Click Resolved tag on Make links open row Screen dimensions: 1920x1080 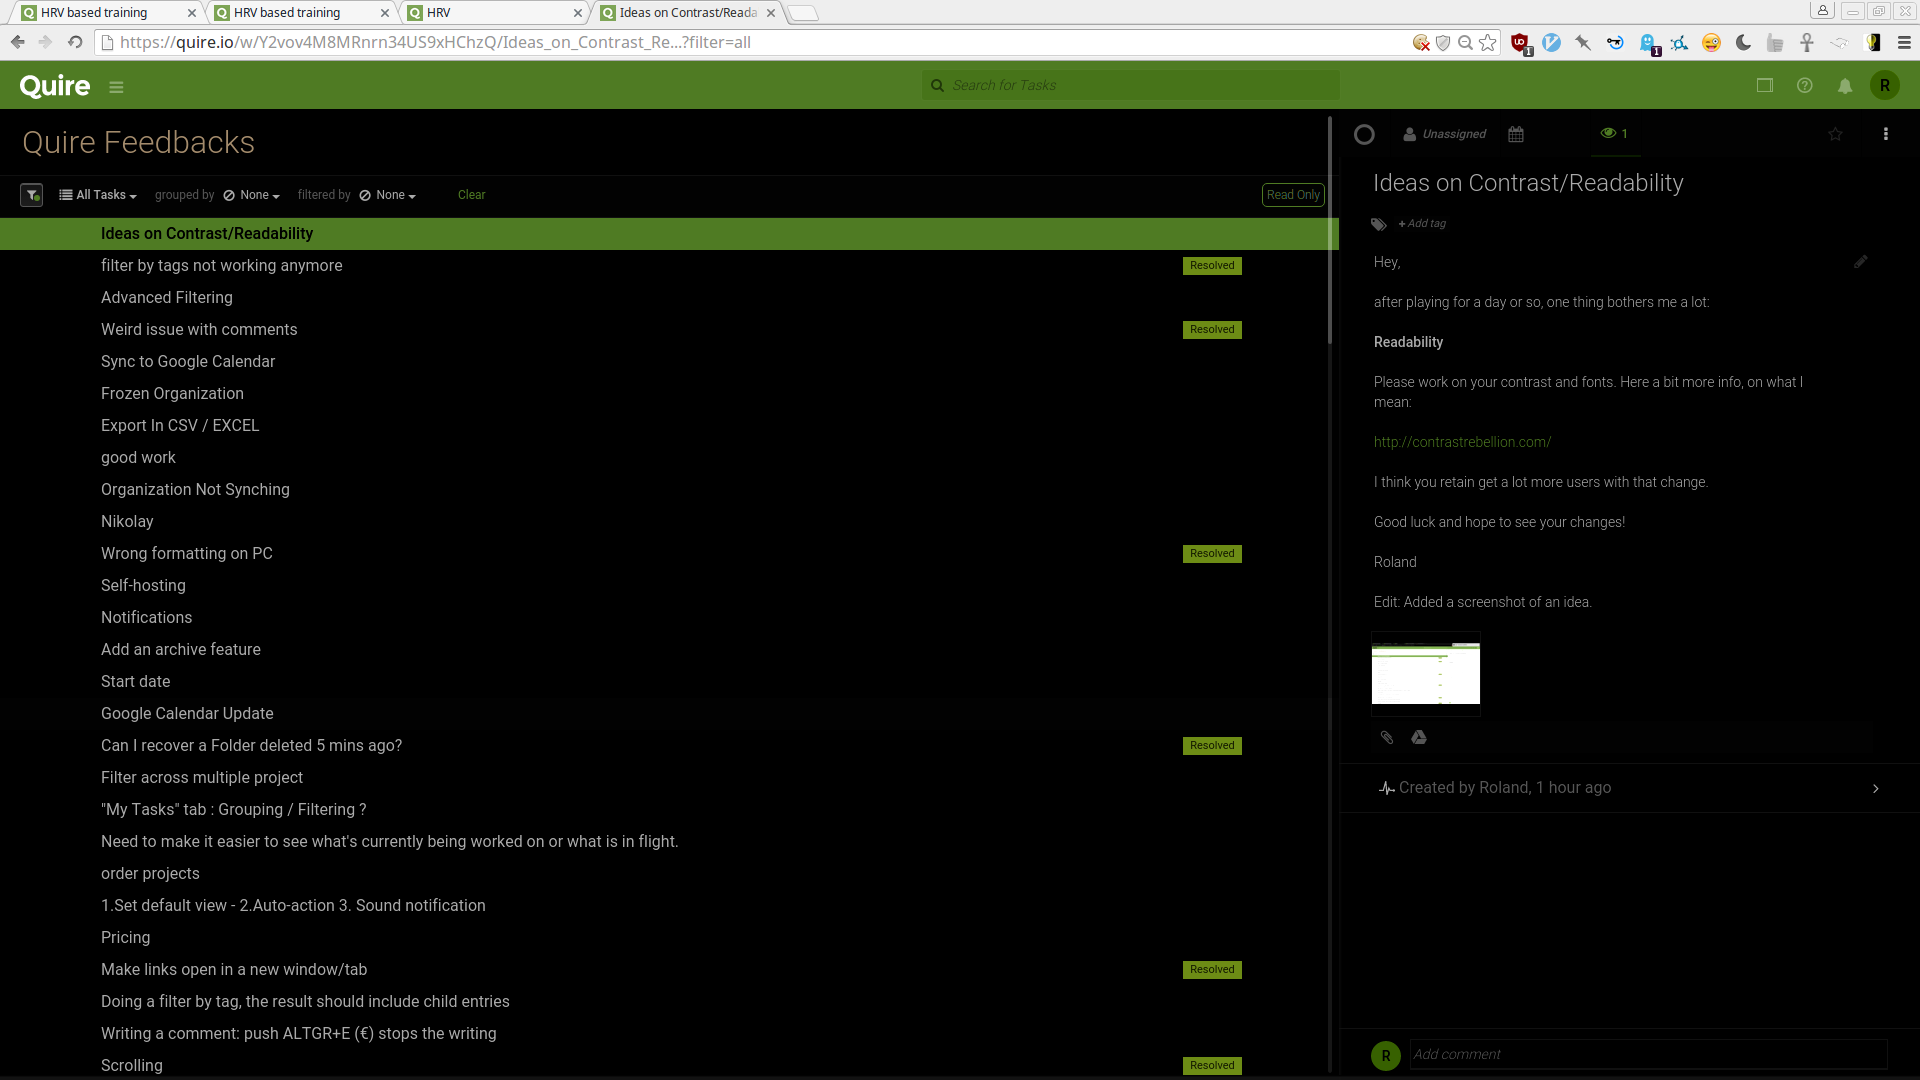(1212, 970)
